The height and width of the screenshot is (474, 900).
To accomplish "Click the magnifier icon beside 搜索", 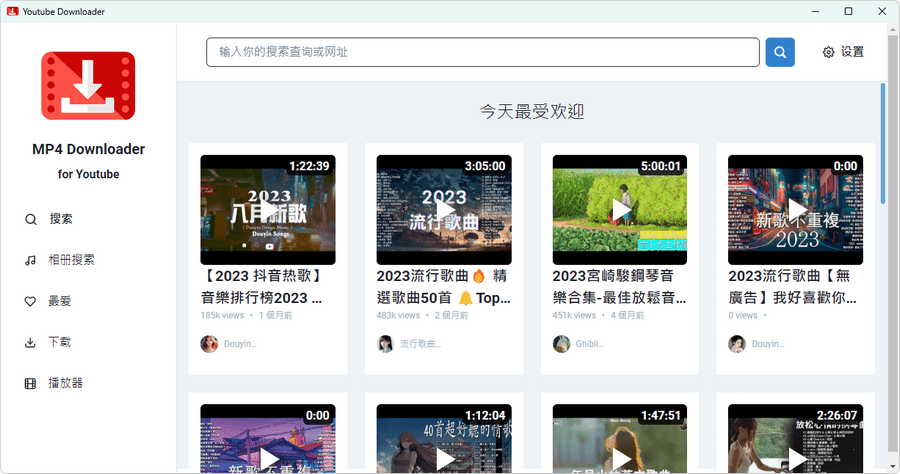I will coord(31,219).
